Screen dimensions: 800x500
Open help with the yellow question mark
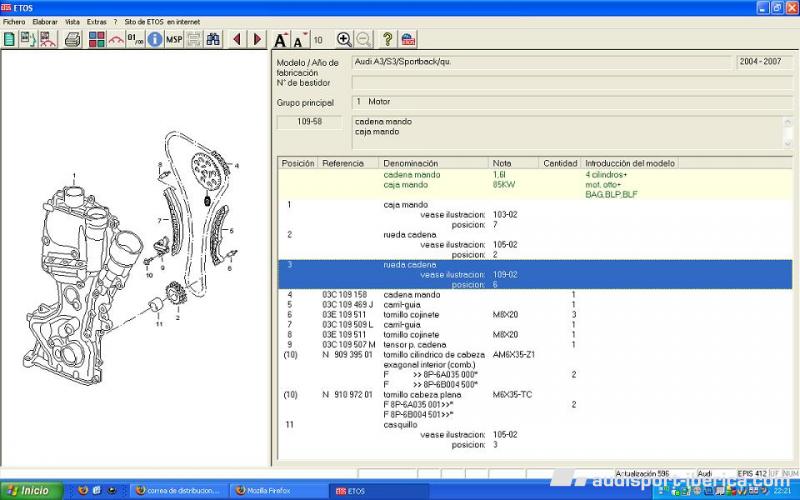click(x=387, y=39)
